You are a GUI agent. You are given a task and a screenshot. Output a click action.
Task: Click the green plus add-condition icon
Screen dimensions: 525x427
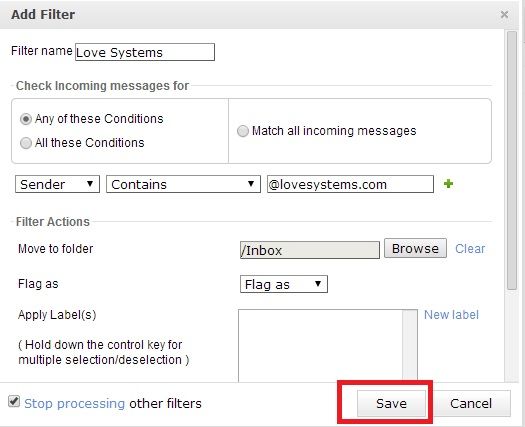coord(448,184)
